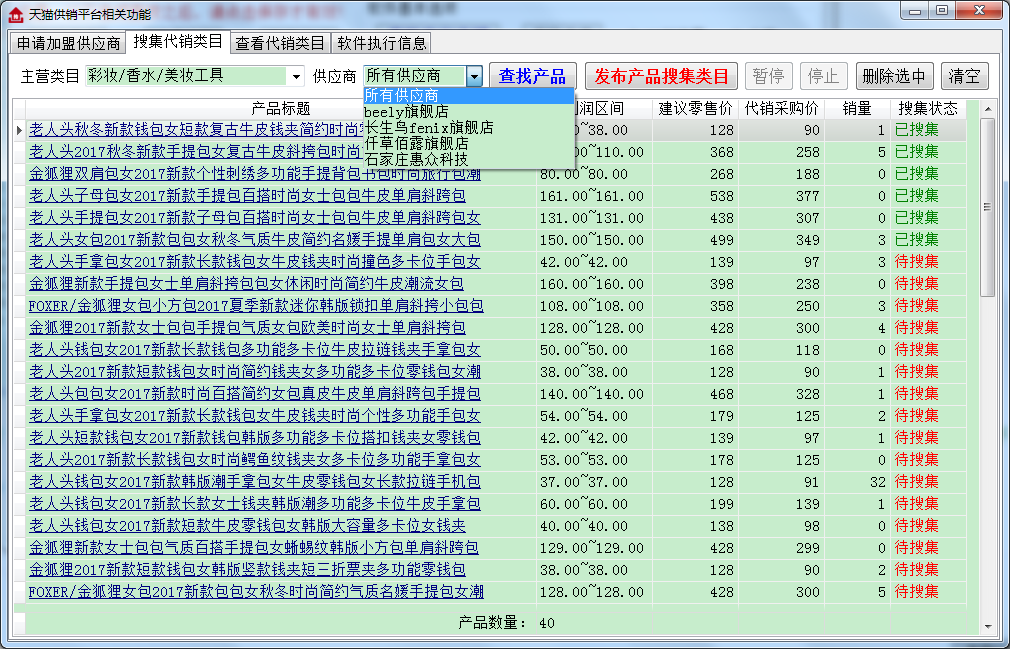Maximize the window using the title bar button
Viewport: 1010px width, 649px height.
942,11
